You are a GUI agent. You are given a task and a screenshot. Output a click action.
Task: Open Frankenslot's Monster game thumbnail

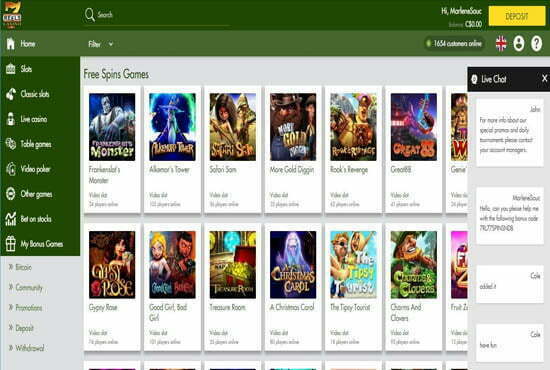(x=112, y=127)
